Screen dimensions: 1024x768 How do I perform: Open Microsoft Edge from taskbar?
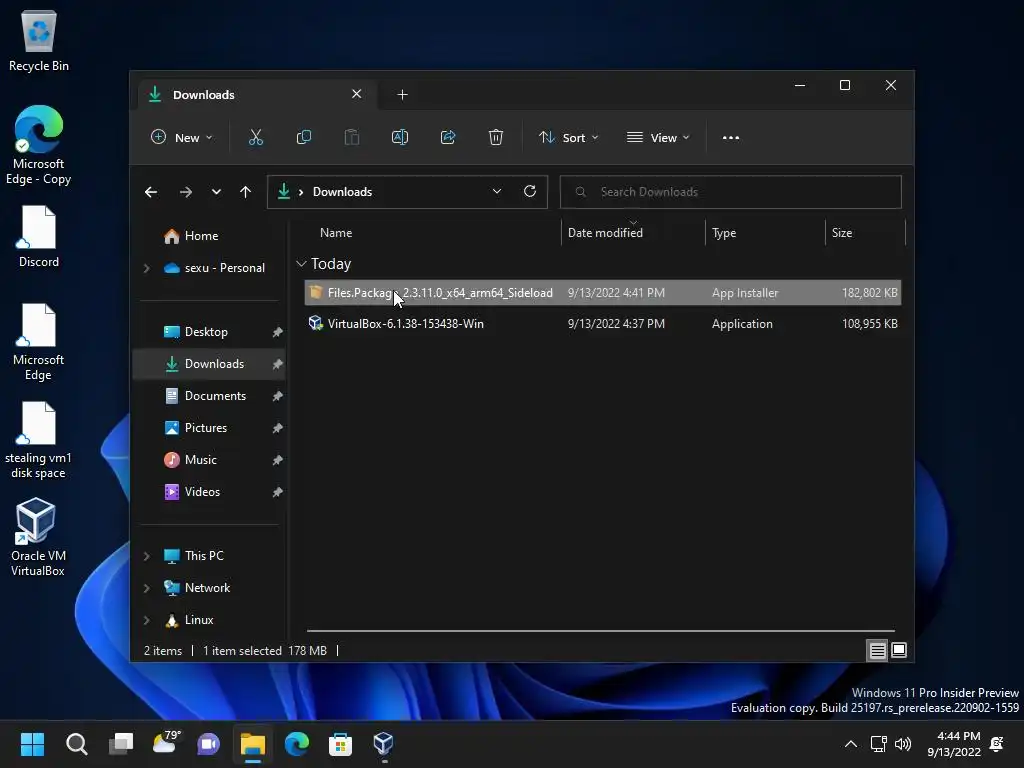296,744
